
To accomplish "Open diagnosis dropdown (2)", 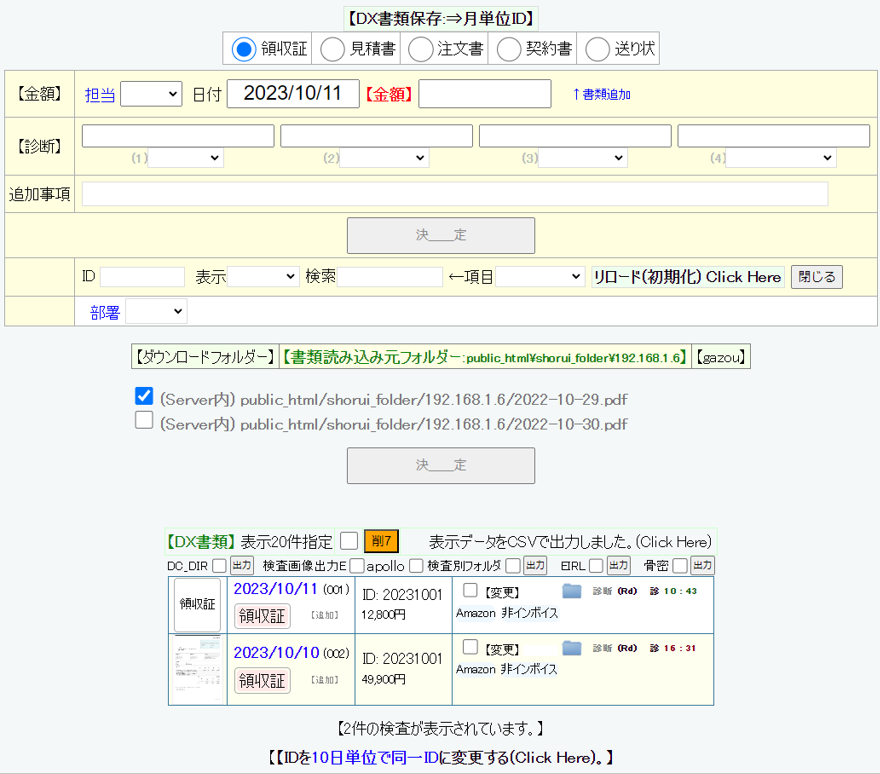I will coord(384,158).
